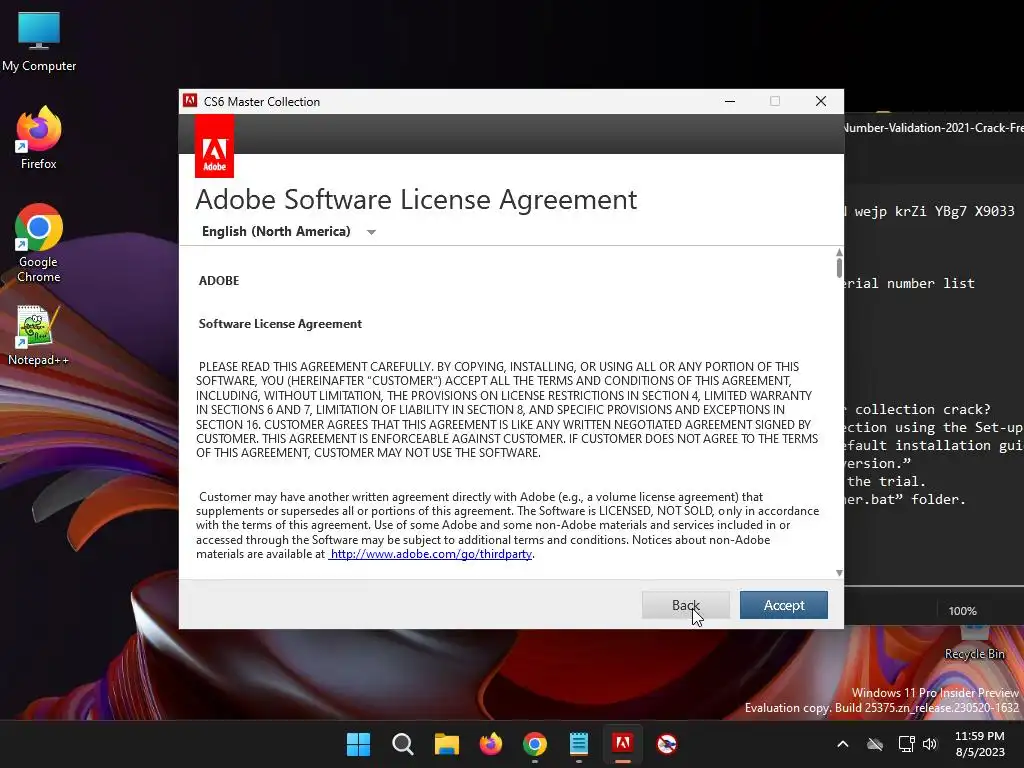Click the license text scrollbar up arrow
Image resolution: width=1024 pixels, height=768 pixels.
[x=839, y=252]
